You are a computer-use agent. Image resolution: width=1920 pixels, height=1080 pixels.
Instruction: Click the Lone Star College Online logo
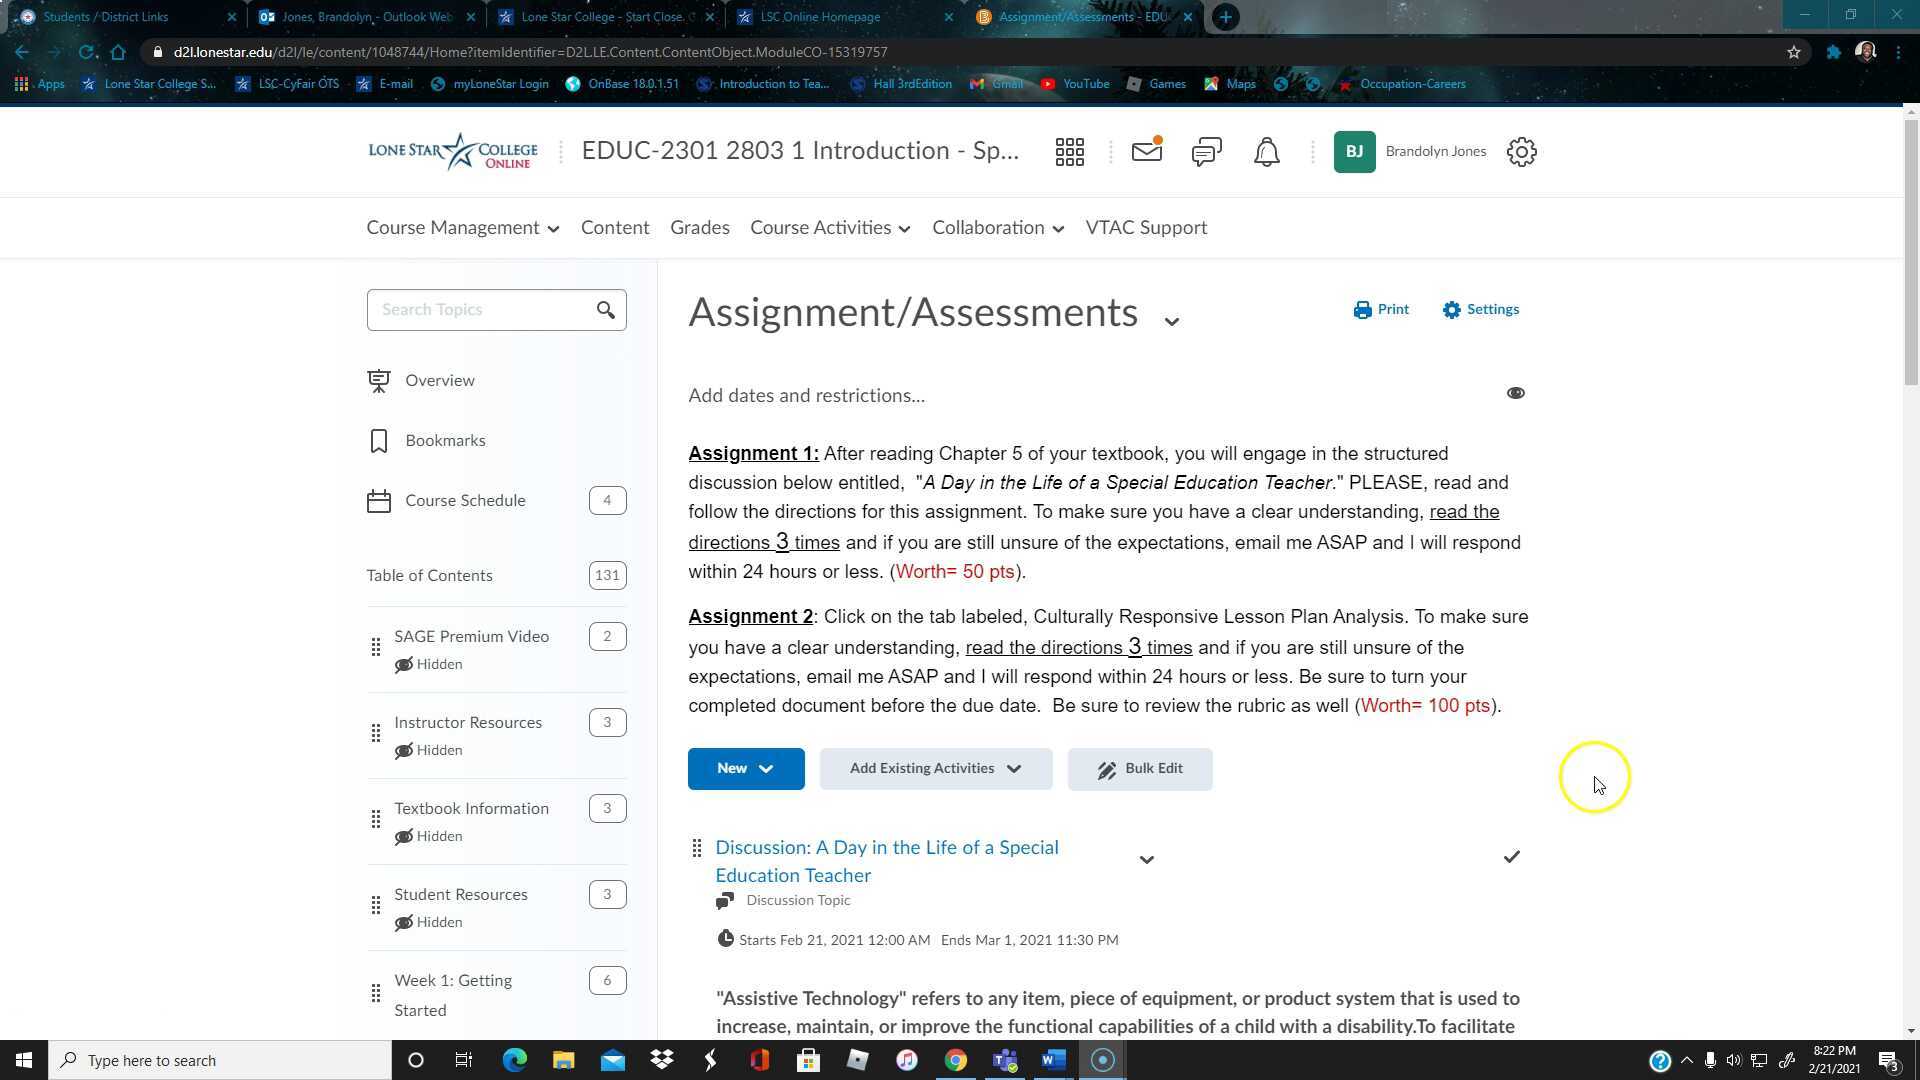[452, 151]
